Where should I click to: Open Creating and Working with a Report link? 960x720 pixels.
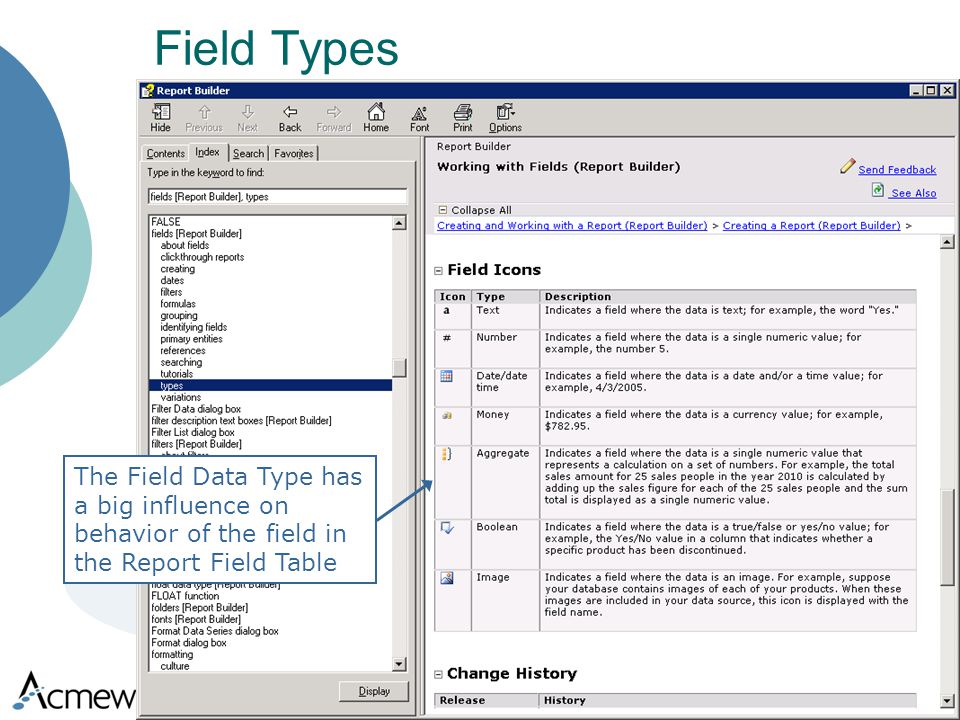coord(572,225)
